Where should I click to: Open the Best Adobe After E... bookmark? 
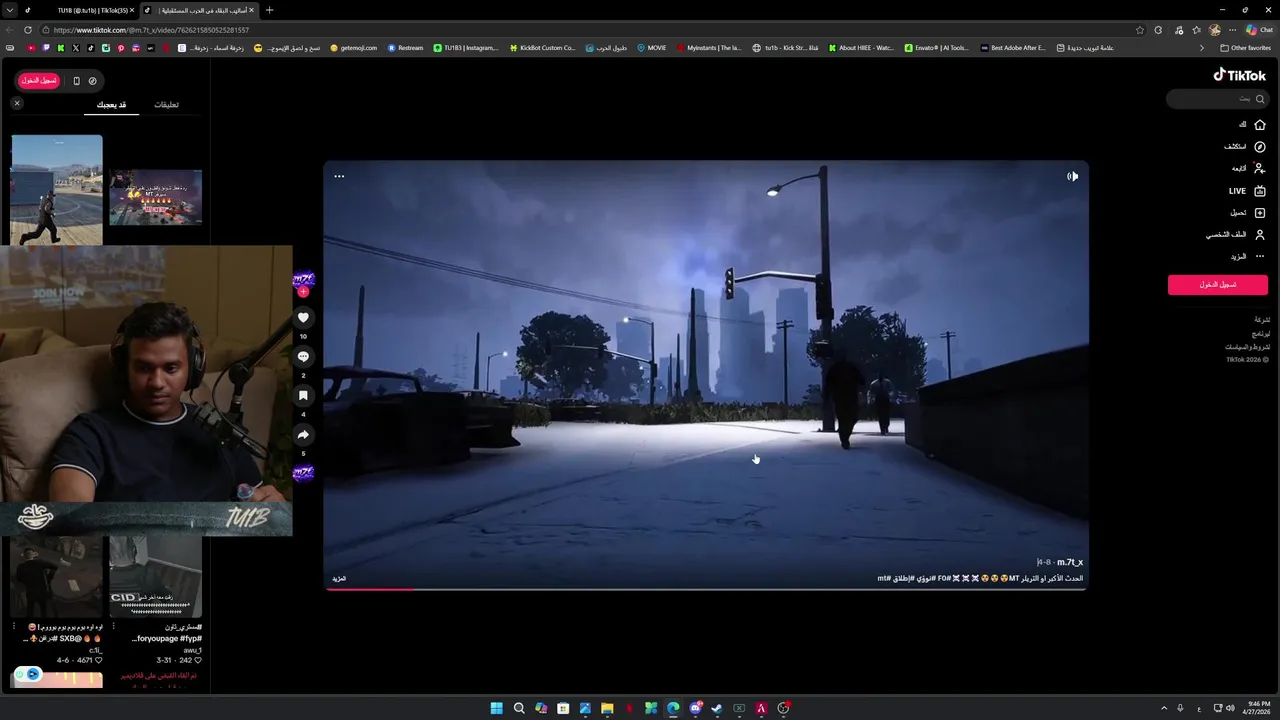tap(1012, 48)
